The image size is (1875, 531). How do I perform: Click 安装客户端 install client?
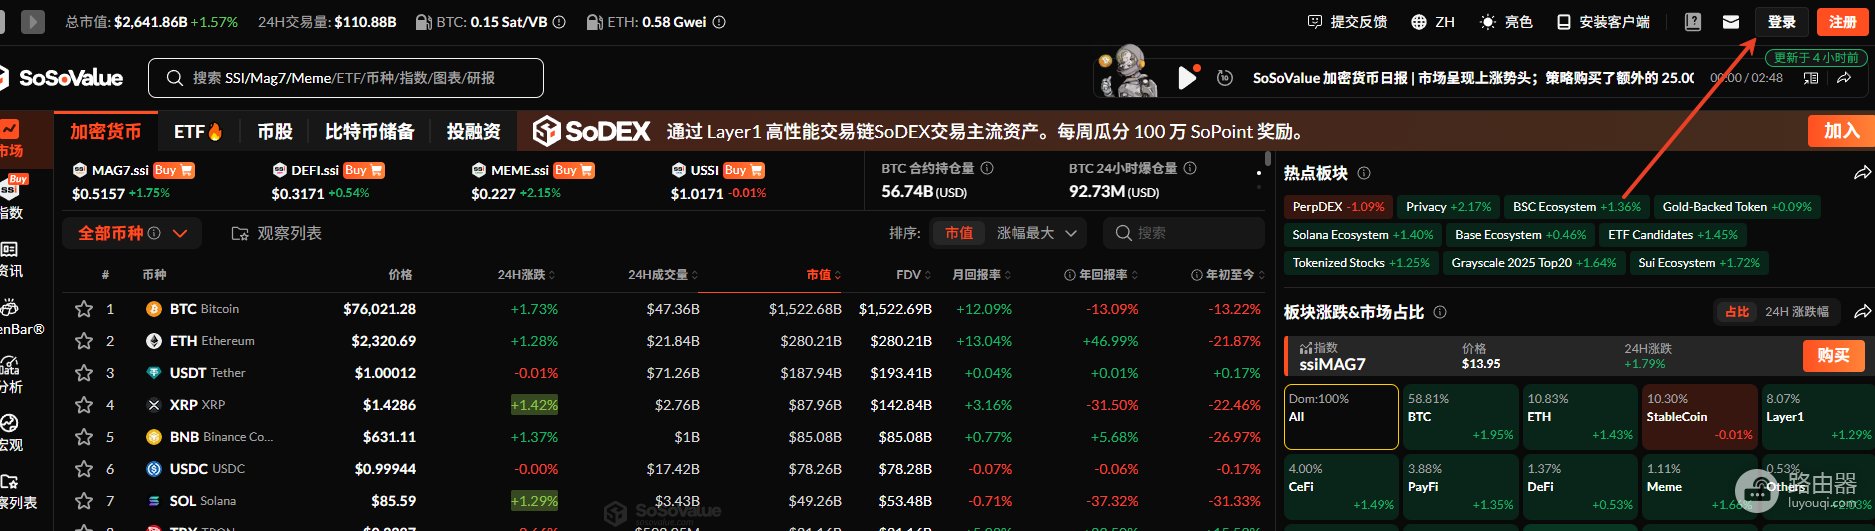point(1603,22)
